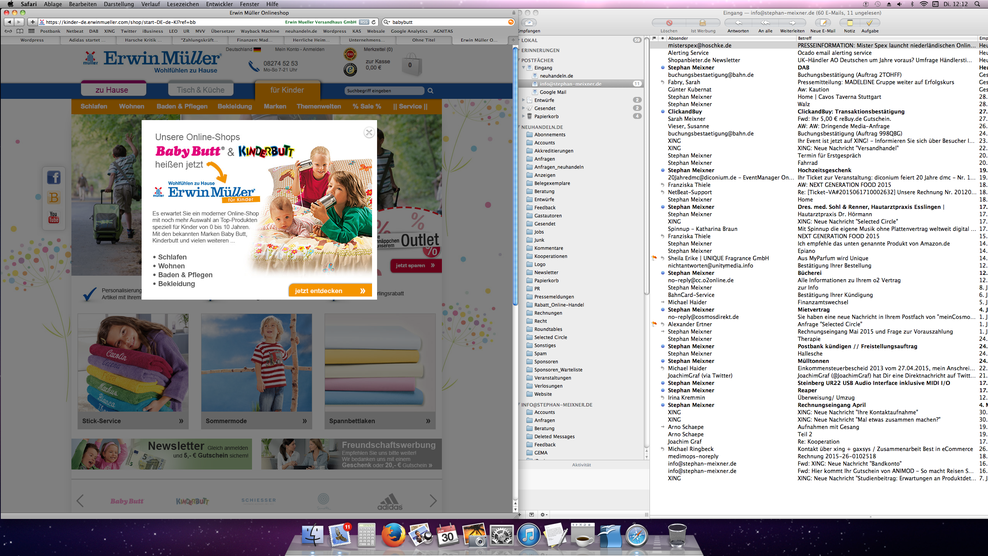Open the Stick-Service tile
This screenshot has height=556, width=988.
tap(133, 371)
